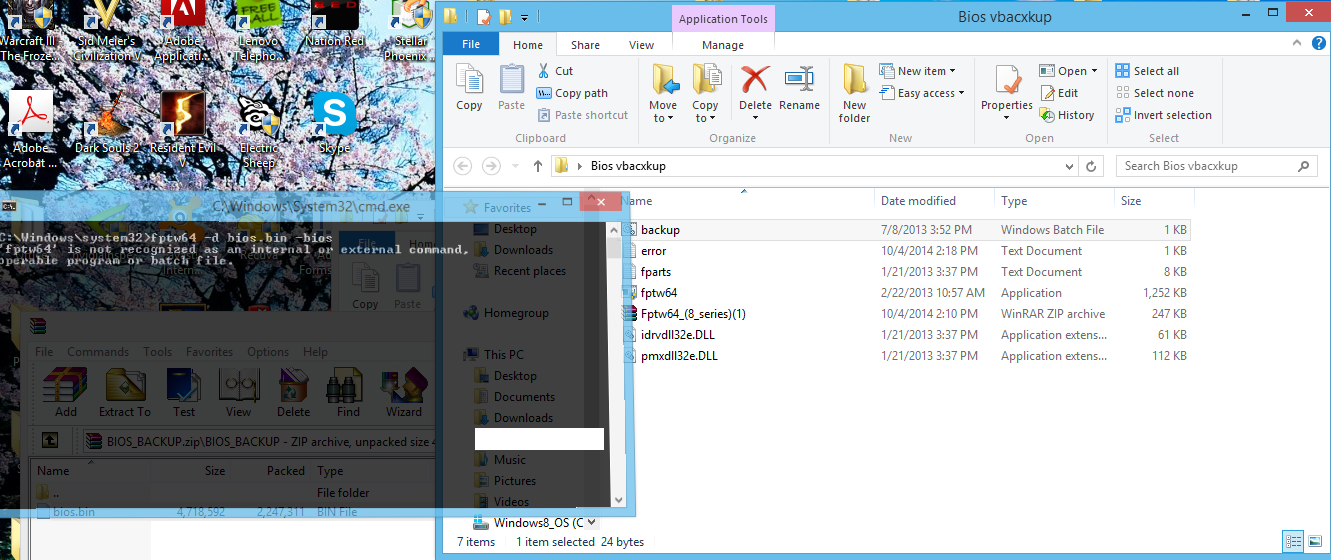Select the fptw64 application file
This screenshot has height=560, width=1331.
905,293
